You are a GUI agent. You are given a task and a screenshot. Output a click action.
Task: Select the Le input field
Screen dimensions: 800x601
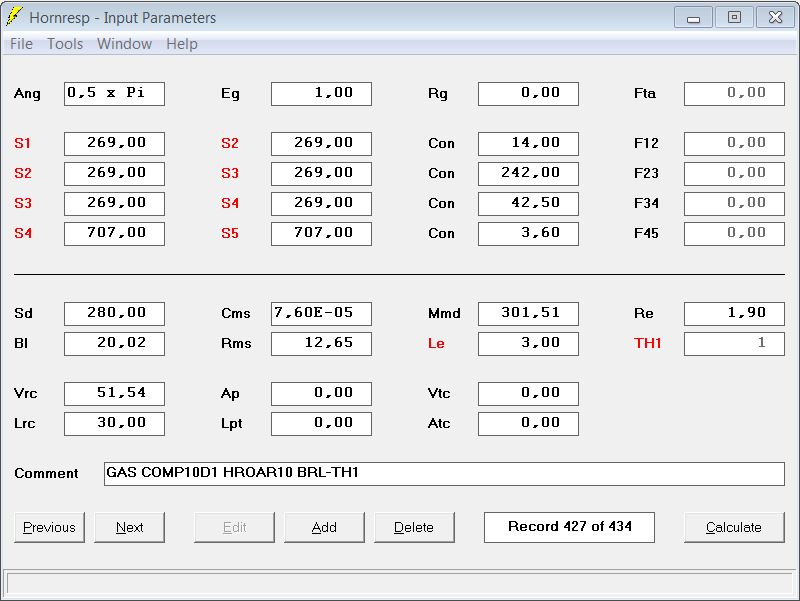coord(528,343)
